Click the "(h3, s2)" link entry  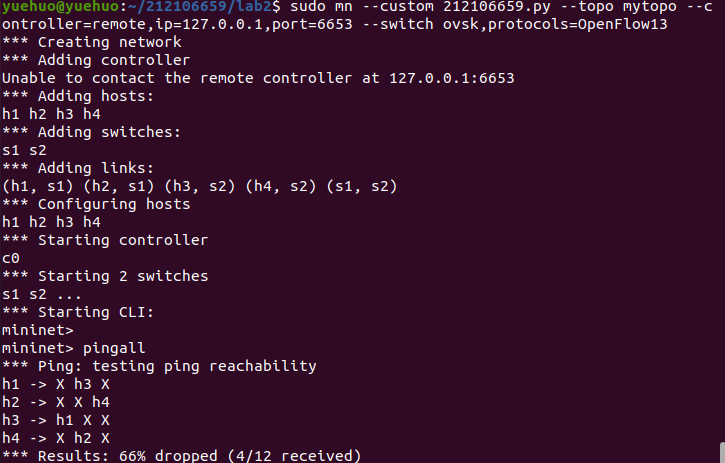coord(198,186)
